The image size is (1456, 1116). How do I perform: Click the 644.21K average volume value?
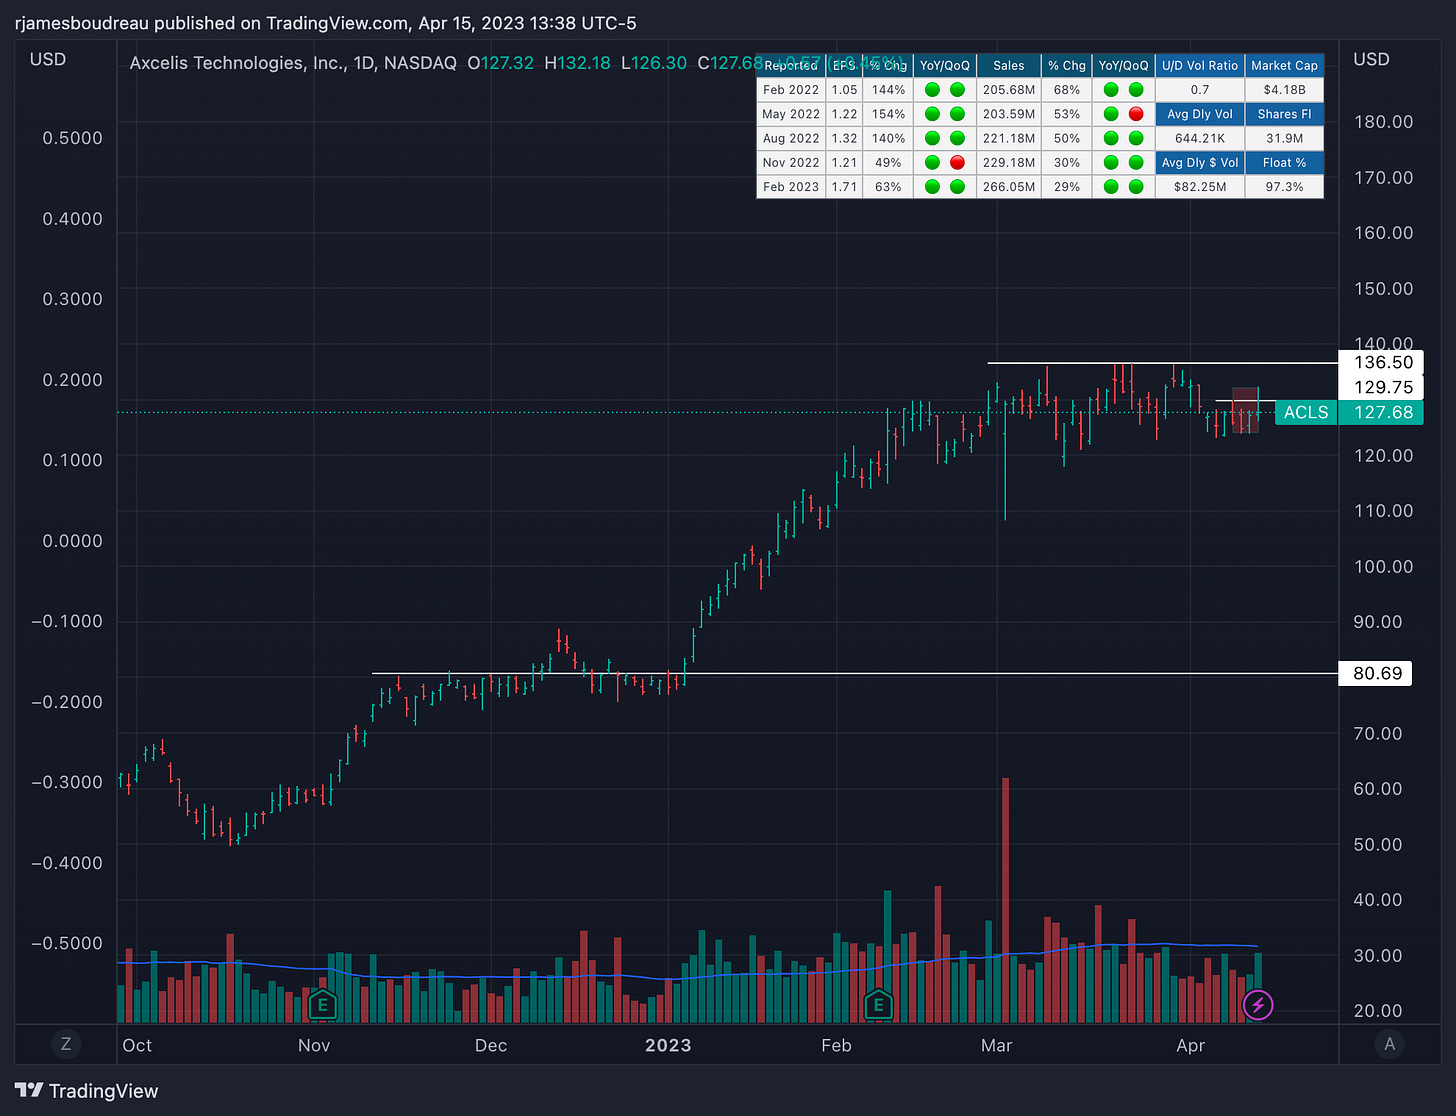(1200, 138)
